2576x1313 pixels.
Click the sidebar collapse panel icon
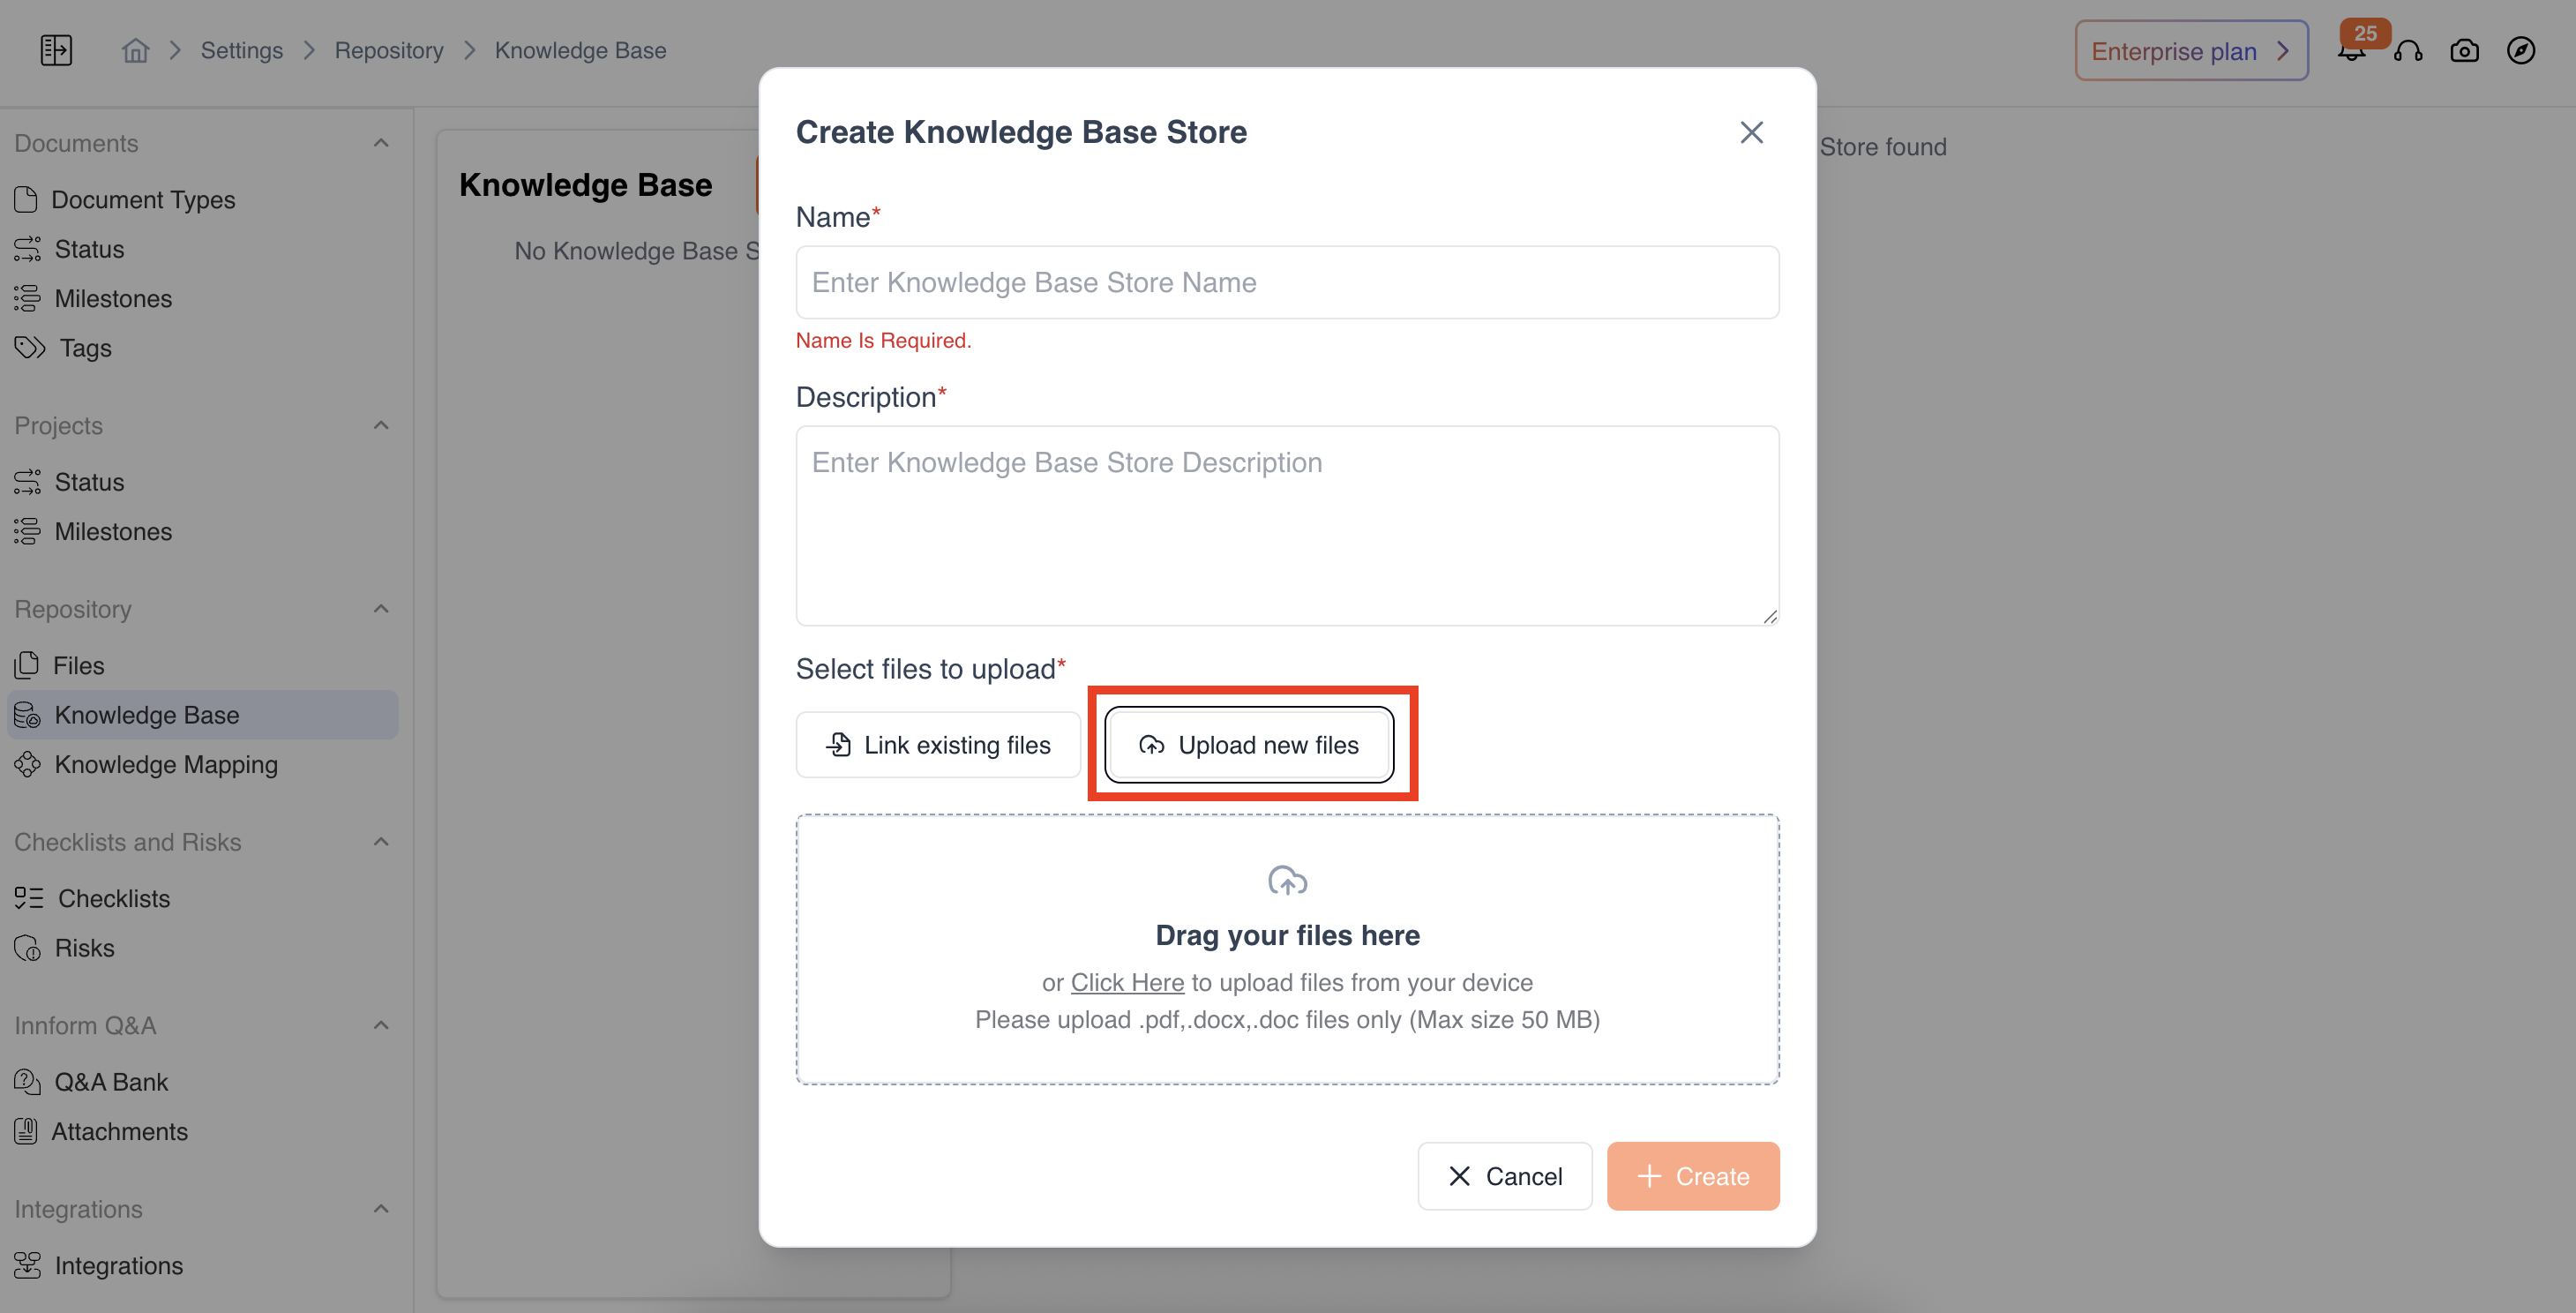[56, 50]
